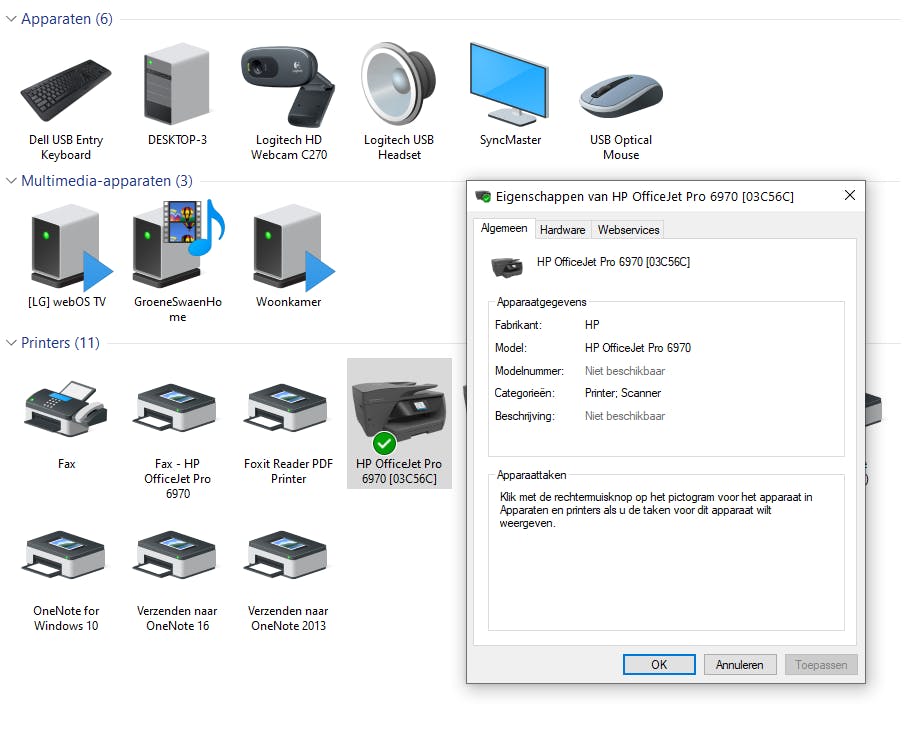Click the 'Woonkamer' label text
Screen dimensions: 908x739
tap(288, 302)
